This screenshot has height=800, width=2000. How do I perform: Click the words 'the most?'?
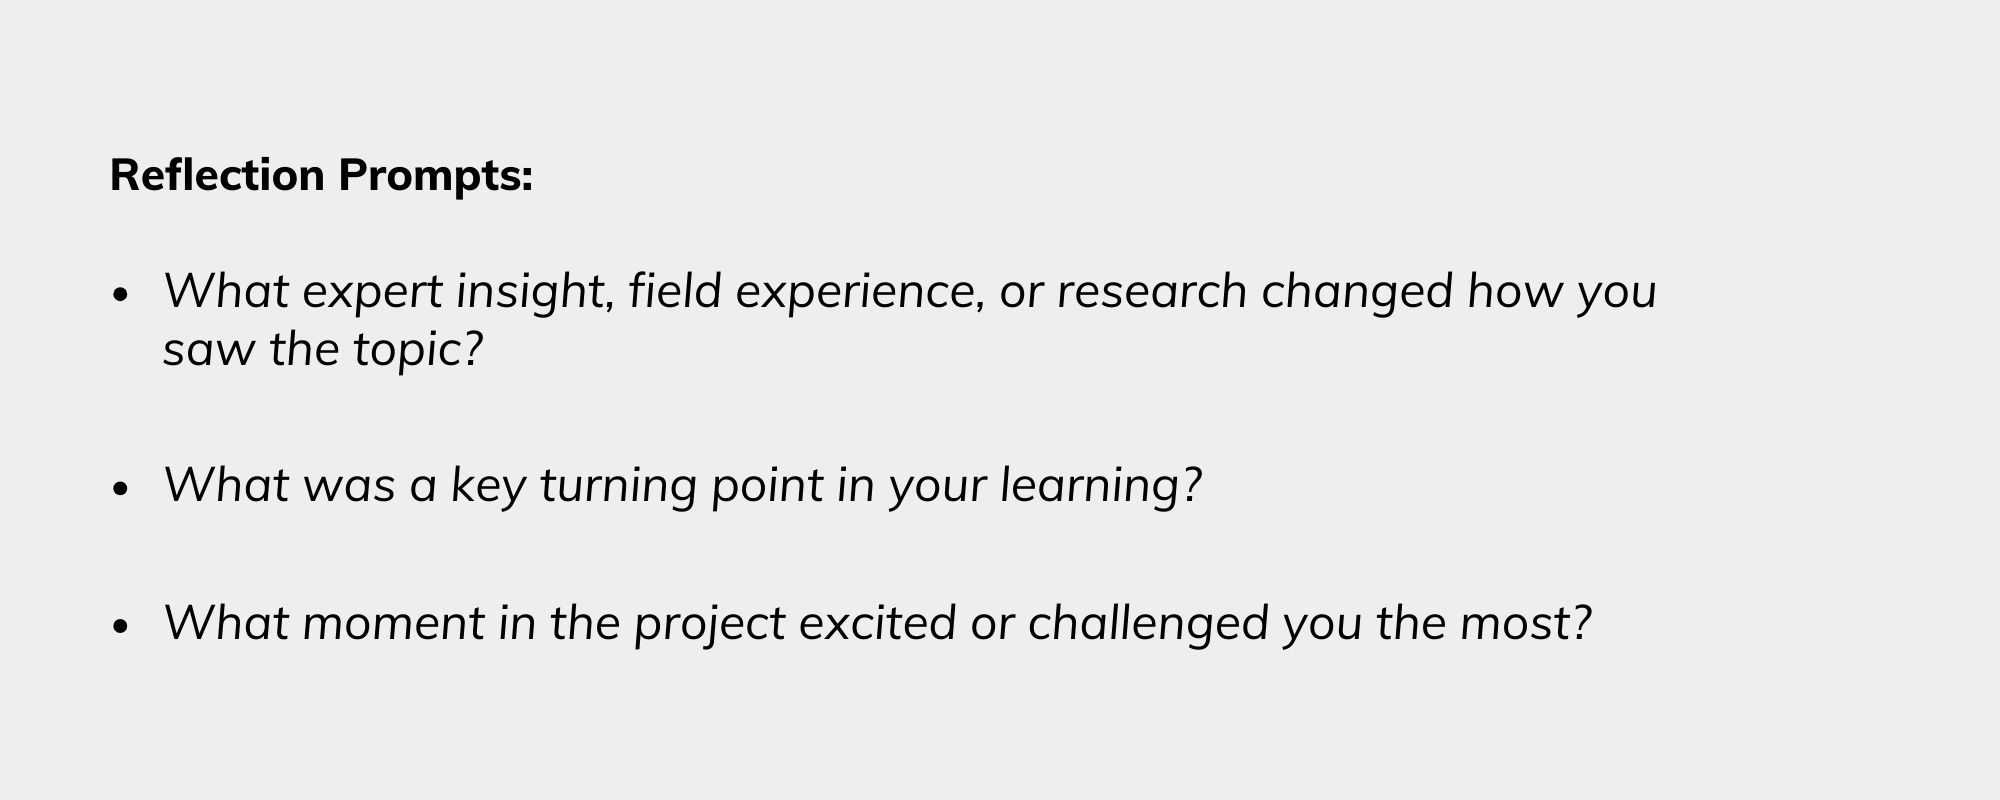click(1483, 624)
